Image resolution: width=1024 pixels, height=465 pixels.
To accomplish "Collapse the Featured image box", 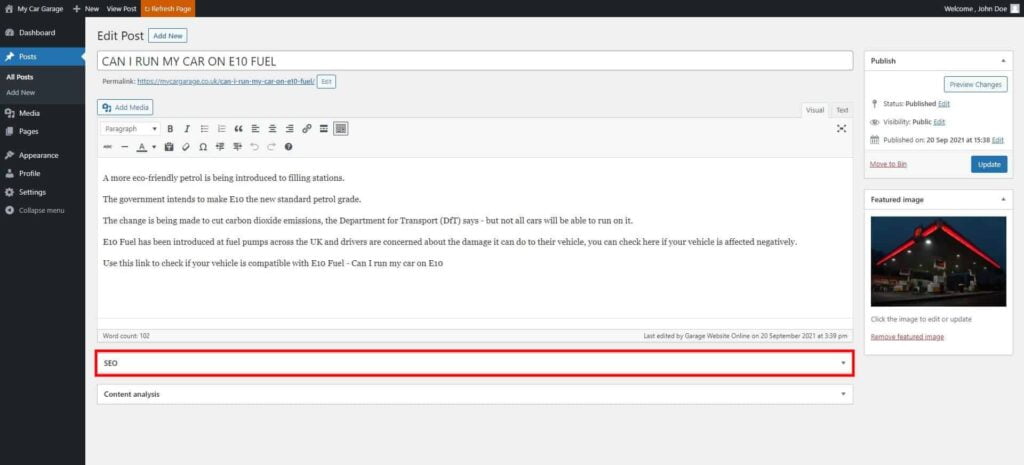I will (x=1002, y=199).
